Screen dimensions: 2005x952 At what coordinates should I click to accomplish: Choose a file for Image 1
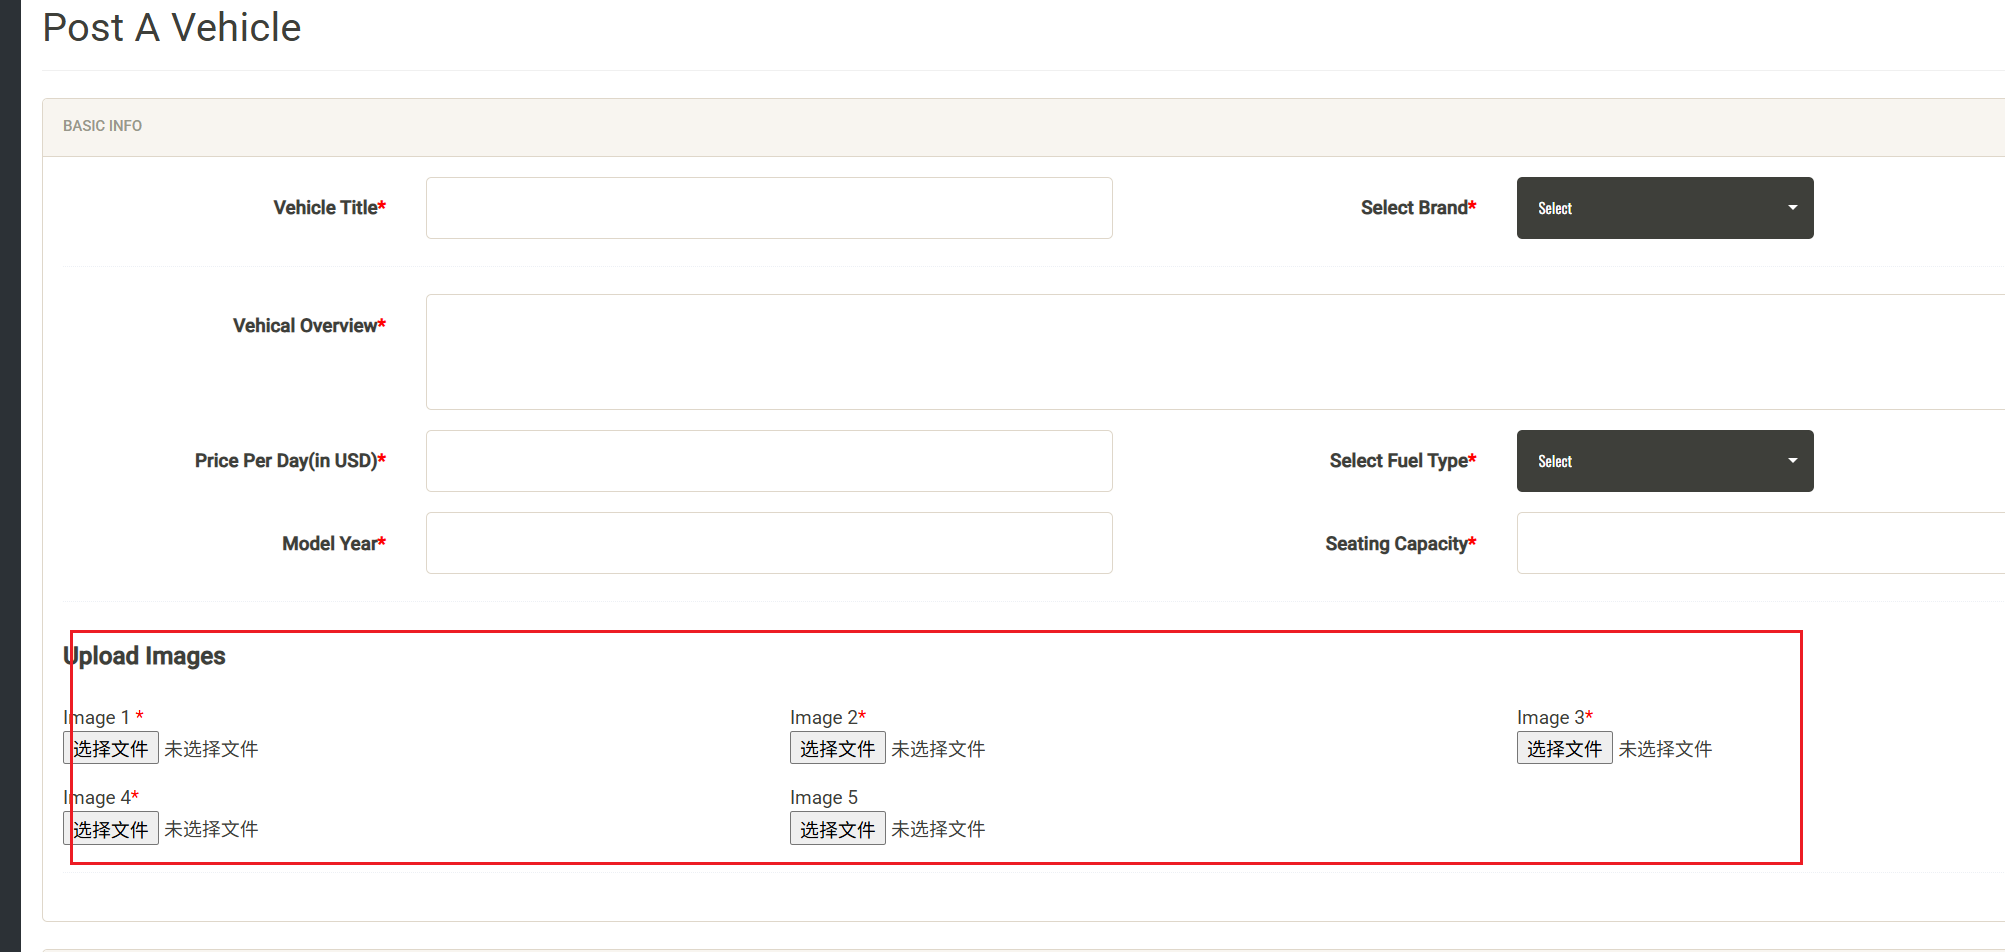pos(111,748)
